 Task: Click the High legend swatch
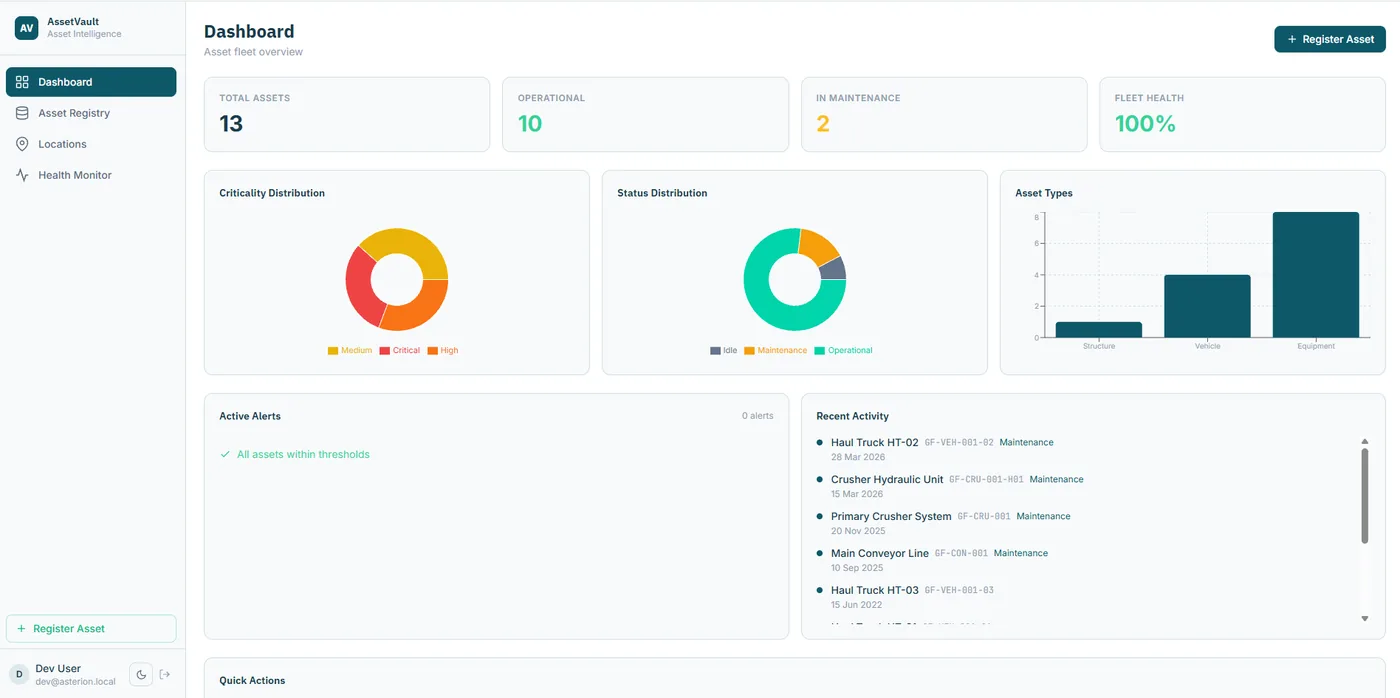[x=432, y=351]
